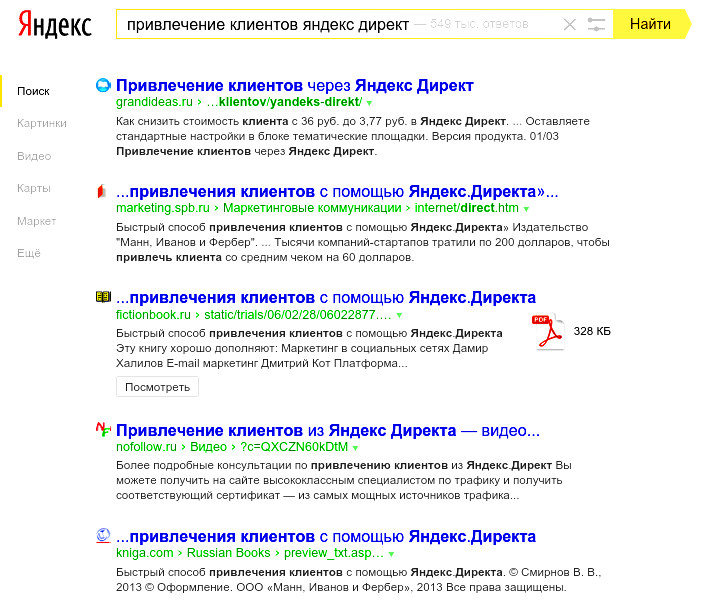Expand the dropdown arrow after nofollow.ru URL
Screen dimensions: 702x608
(x=355, y=448)
